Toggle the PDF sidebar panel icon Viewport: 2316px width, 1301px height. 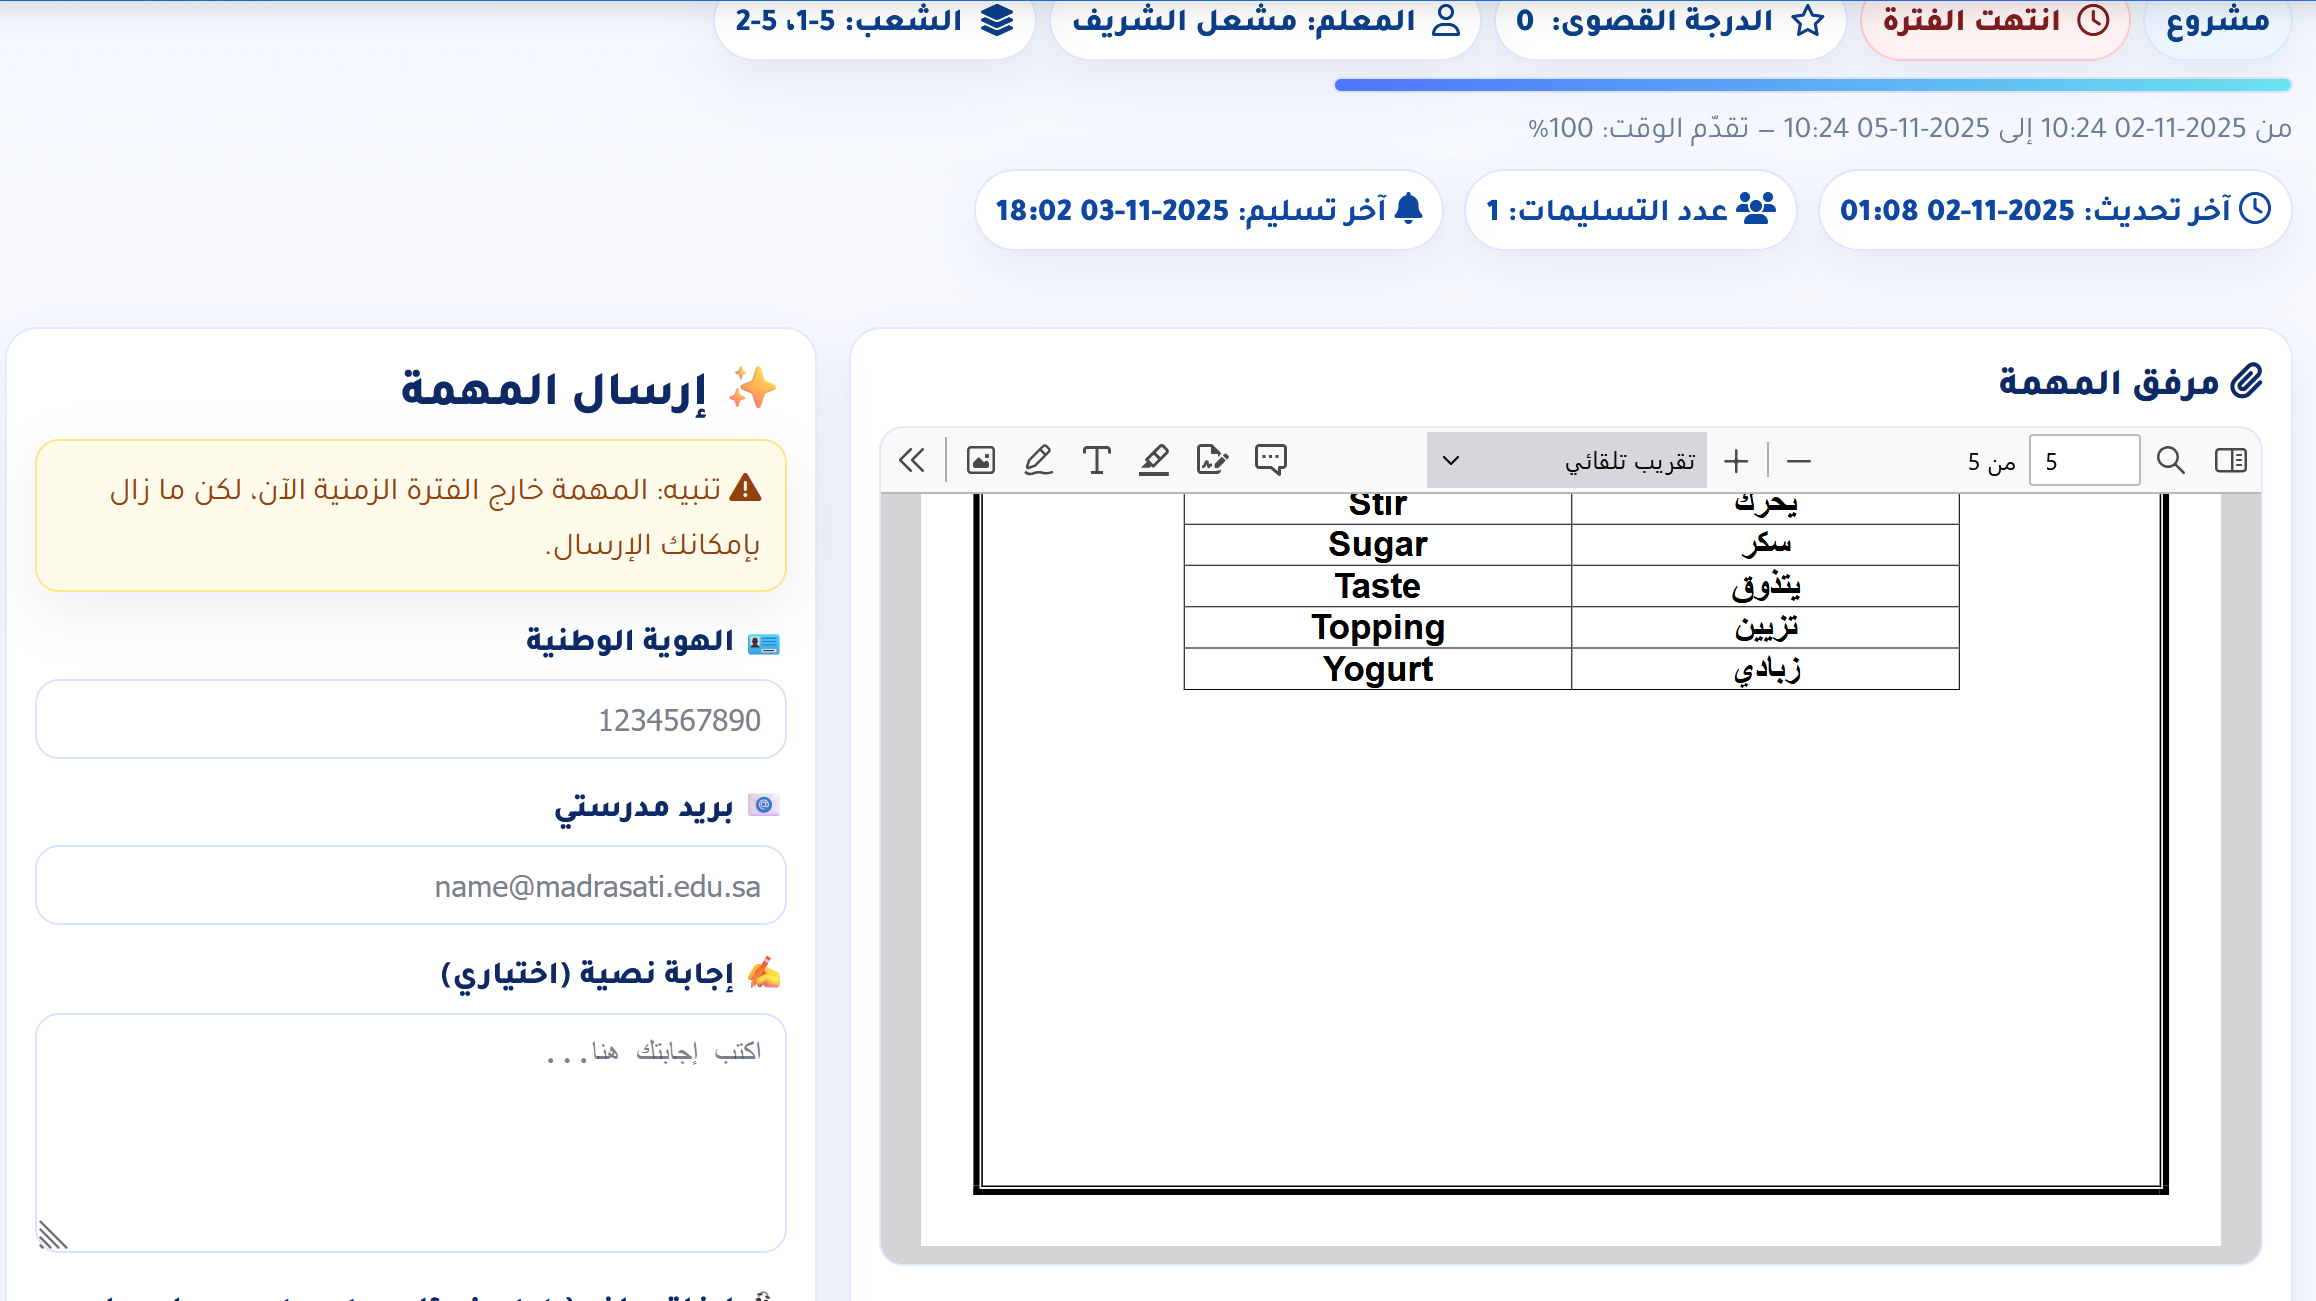(x=2230, y=460)
